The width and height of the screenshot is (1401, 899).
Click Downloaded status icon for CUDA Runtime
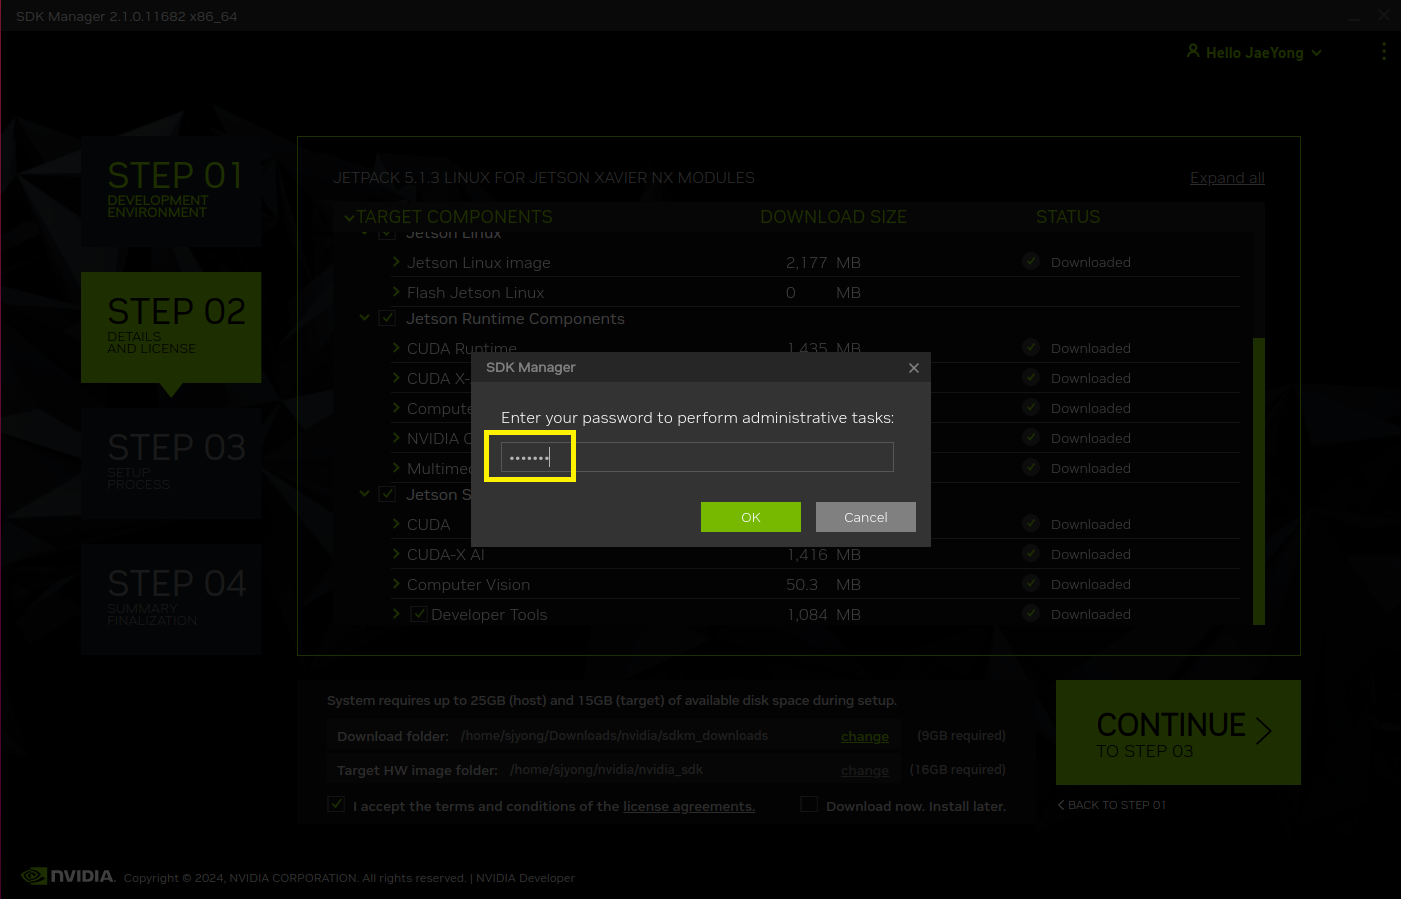pyautogui.click(x=1031, y=348)
